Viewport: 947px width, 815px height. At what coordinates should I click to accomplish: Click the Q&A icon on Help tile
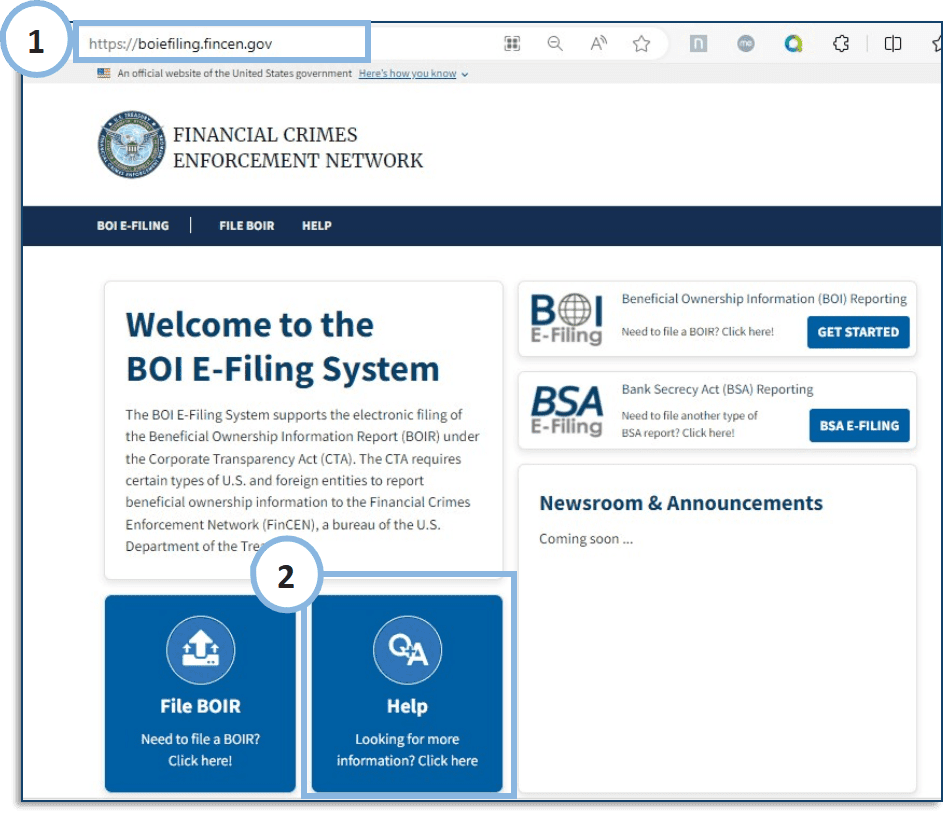(x=407, y=651)
